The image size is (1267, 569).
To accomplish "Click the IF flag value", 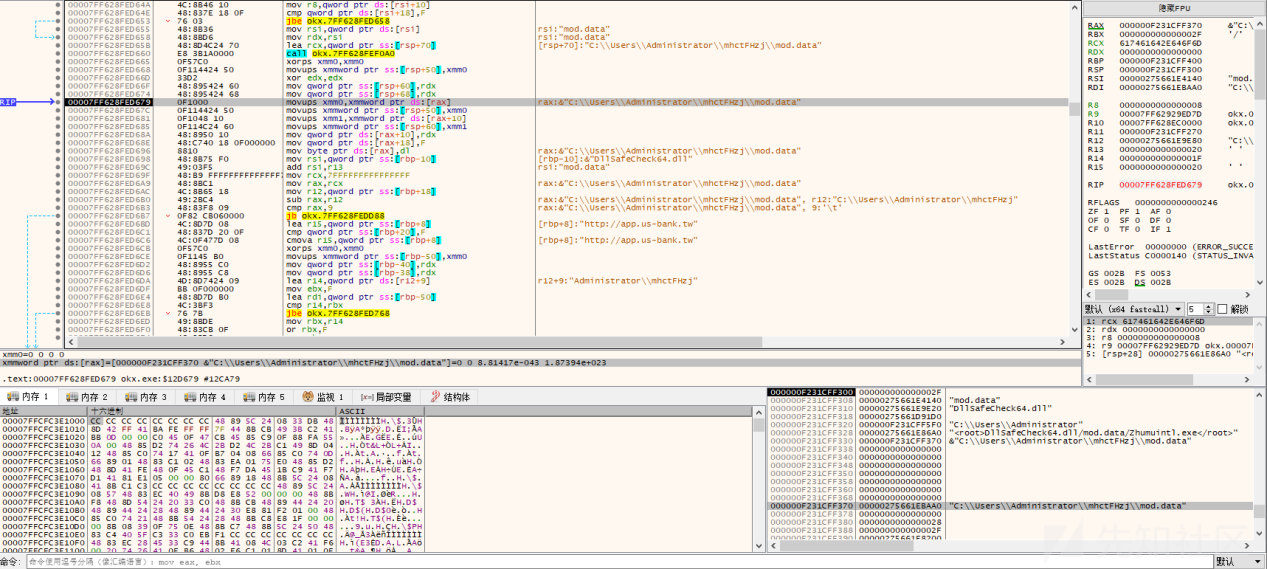I will [1168, 229].
